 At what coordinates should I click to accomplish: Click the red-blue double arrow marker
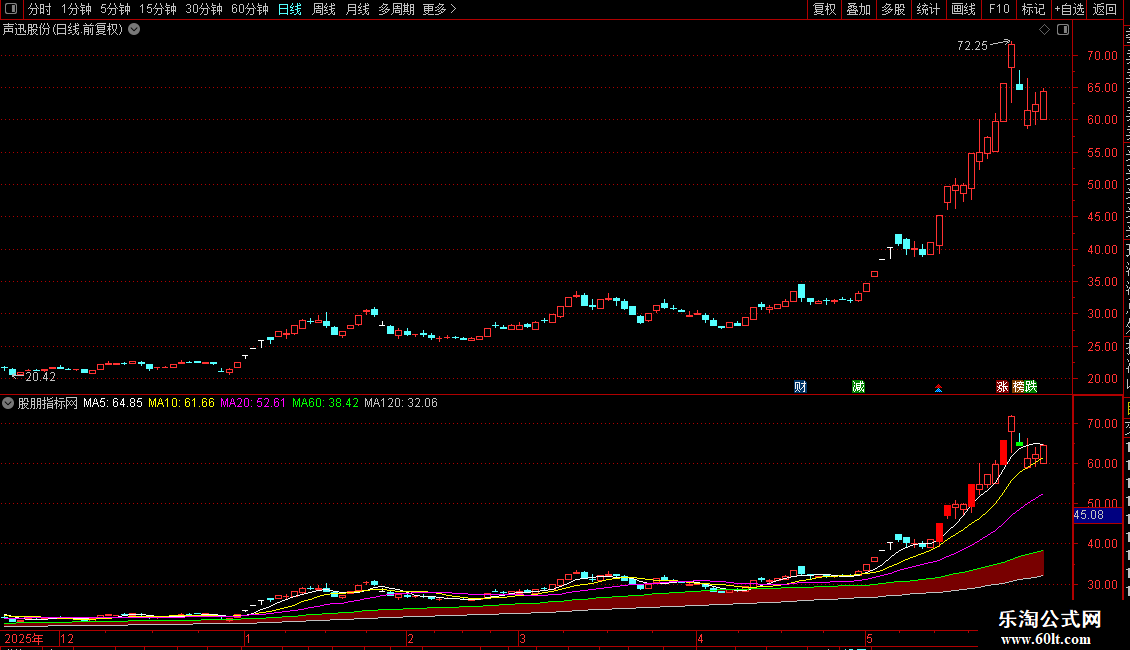[938, 388]
